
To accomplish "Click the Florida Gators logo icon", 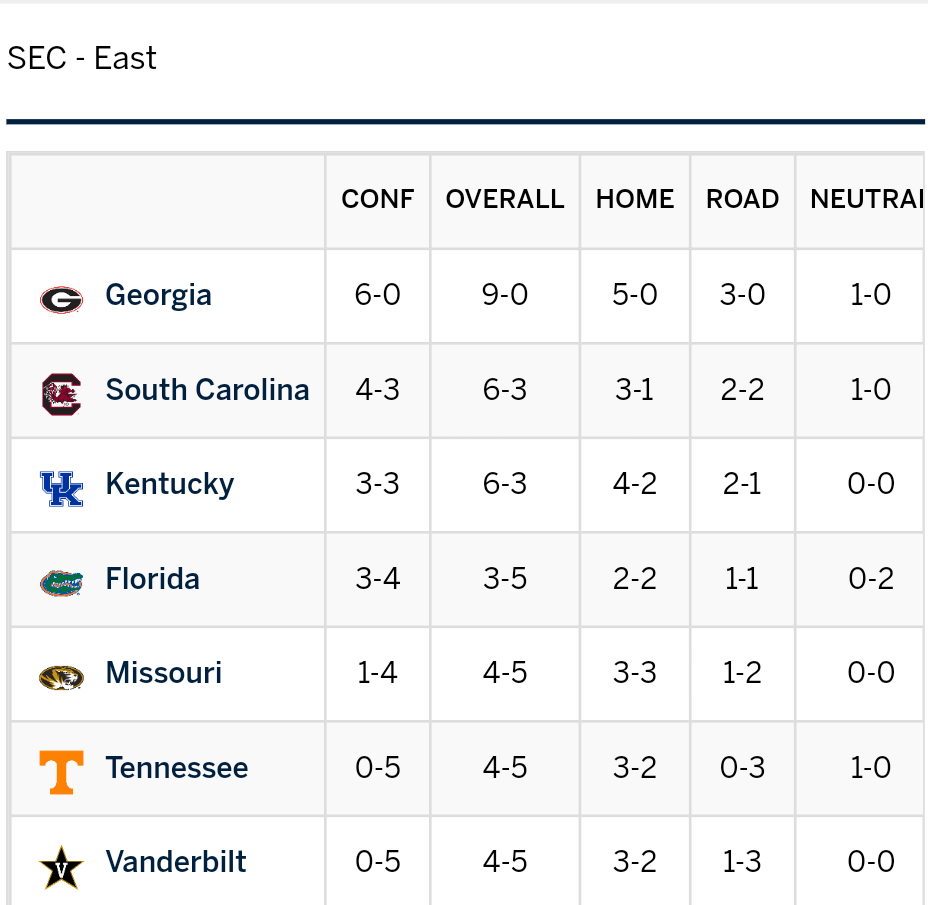I will pos(61,581).
